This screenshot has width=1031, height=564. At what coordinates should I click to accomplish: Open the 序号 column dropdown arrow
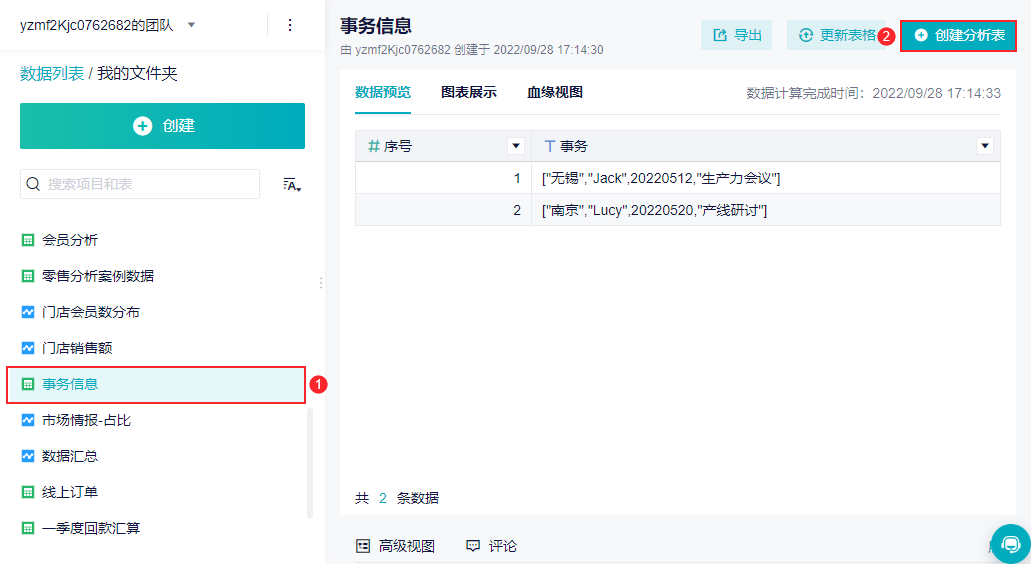(x=516, y=146)
